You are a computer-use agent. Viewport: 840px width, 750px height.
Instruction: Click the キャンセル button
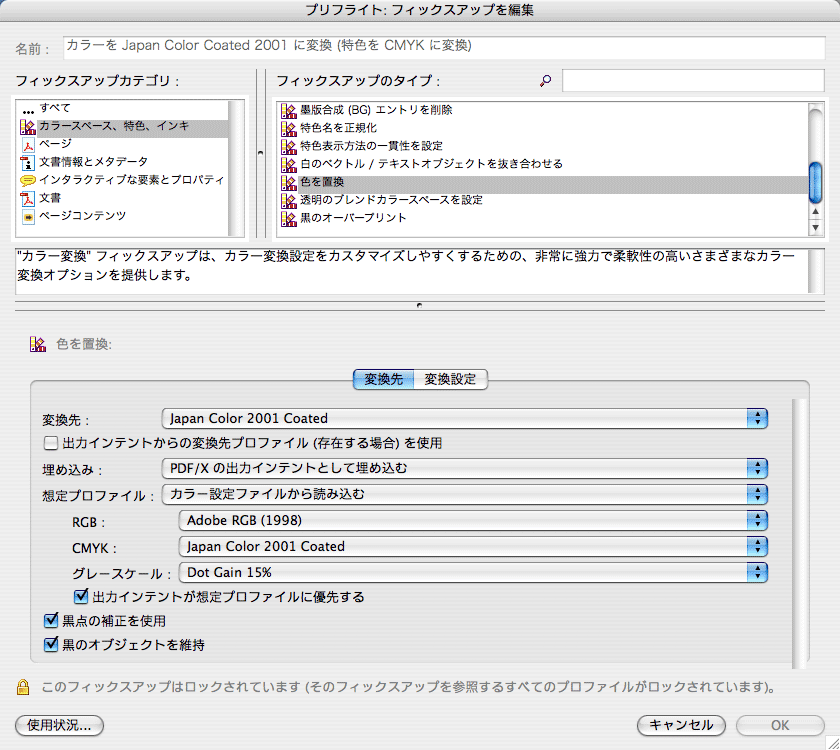pos(681,725)
